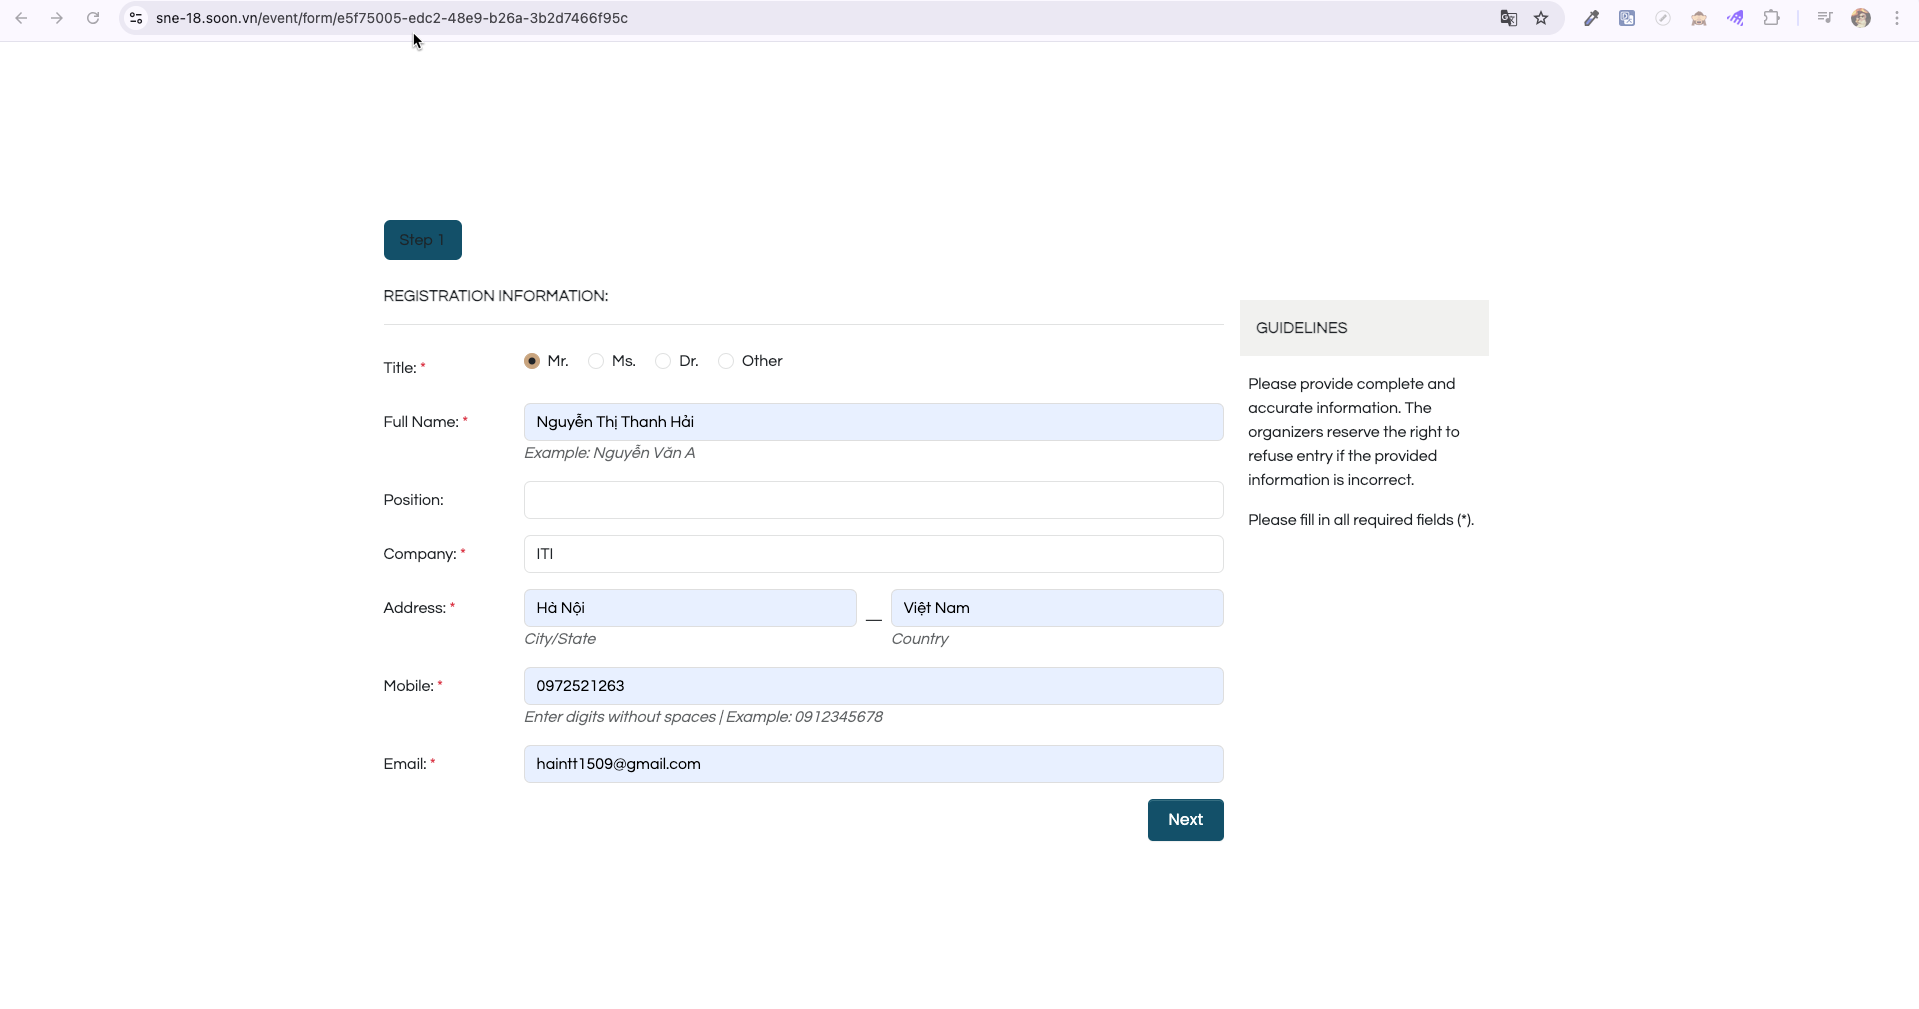The height and width of the screenshot is (1009, 1919).
Task: Select the Other title option
Action: [x=726, y=361]
